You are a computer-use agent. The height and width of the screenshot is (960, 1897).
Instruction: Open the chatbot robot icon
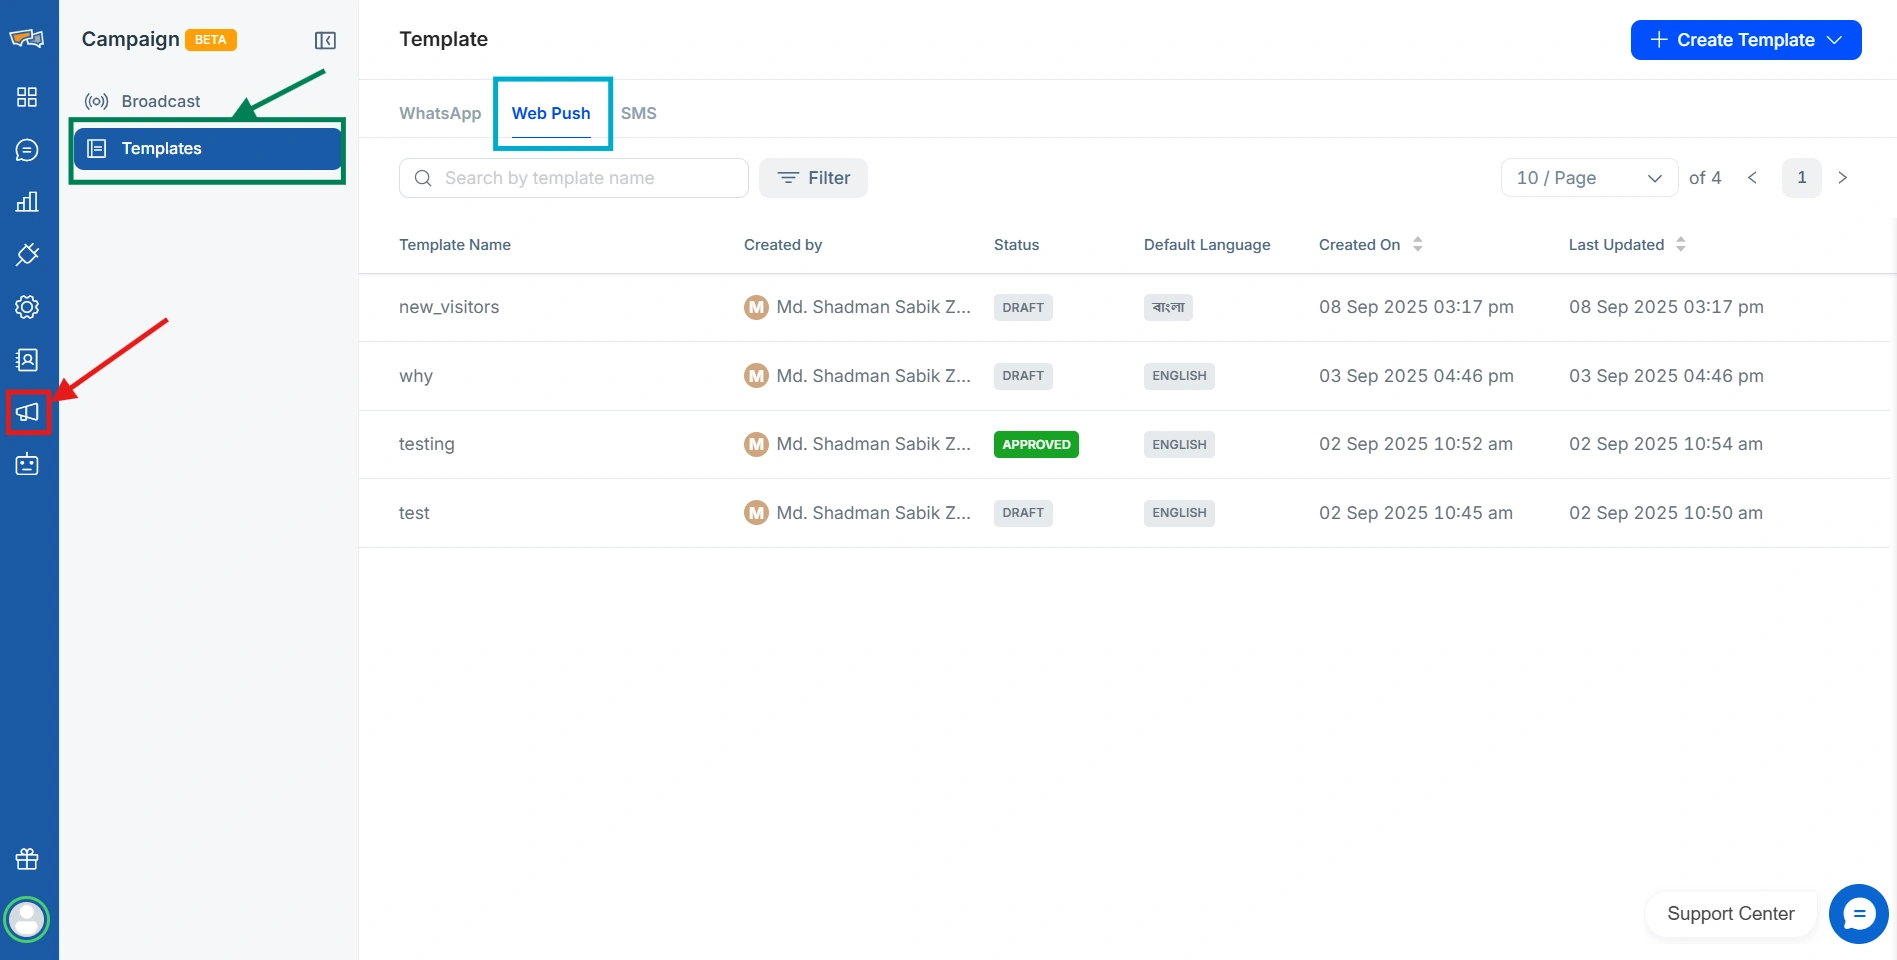(27, 464)
